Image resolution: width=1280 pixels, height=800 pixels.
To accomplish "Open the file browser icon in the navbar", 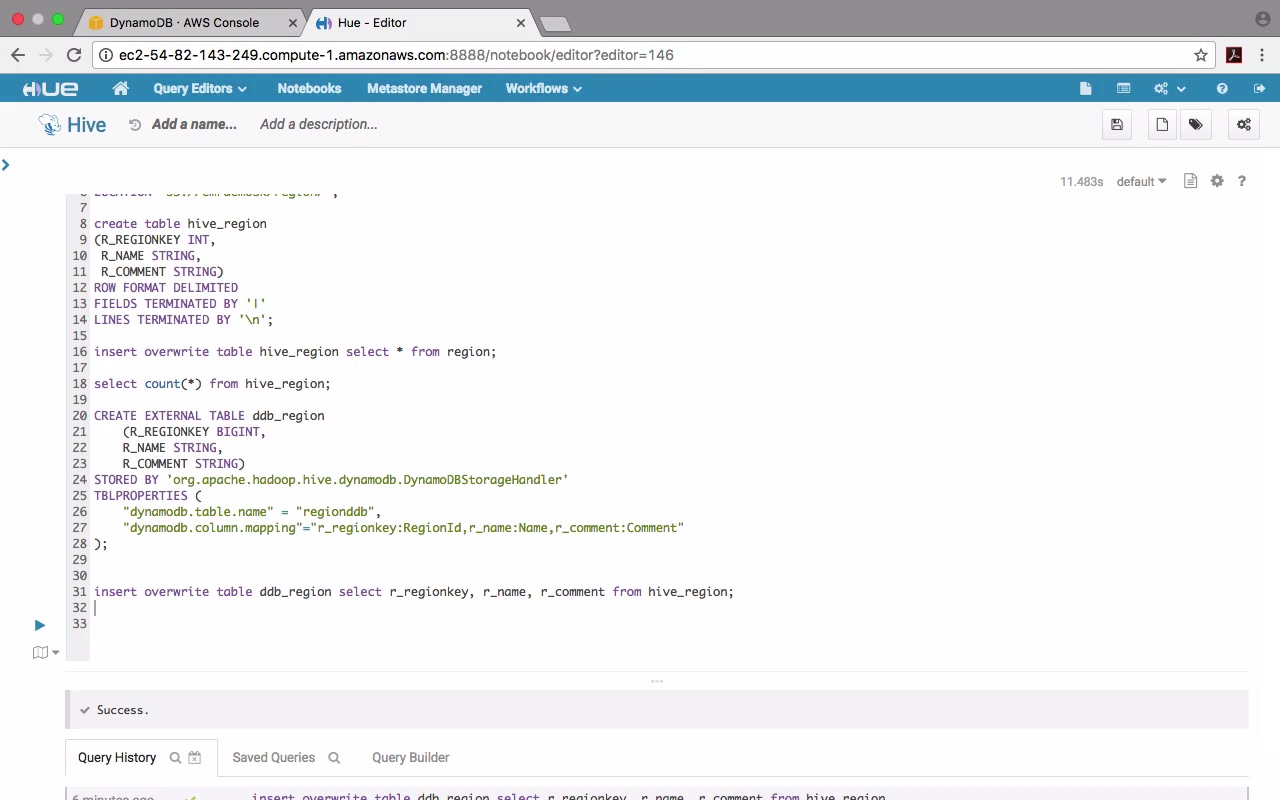I will coord(1085,88).
